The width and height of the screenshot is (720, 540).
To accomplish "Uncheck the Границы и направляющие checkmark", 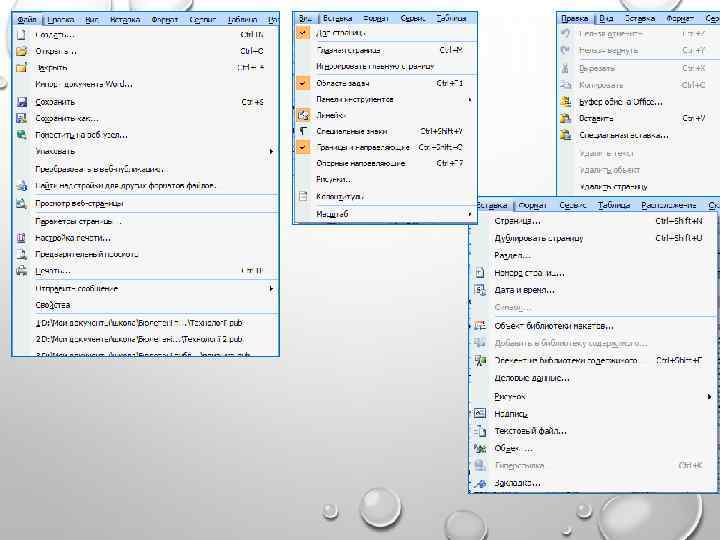I will coord(303,147).
